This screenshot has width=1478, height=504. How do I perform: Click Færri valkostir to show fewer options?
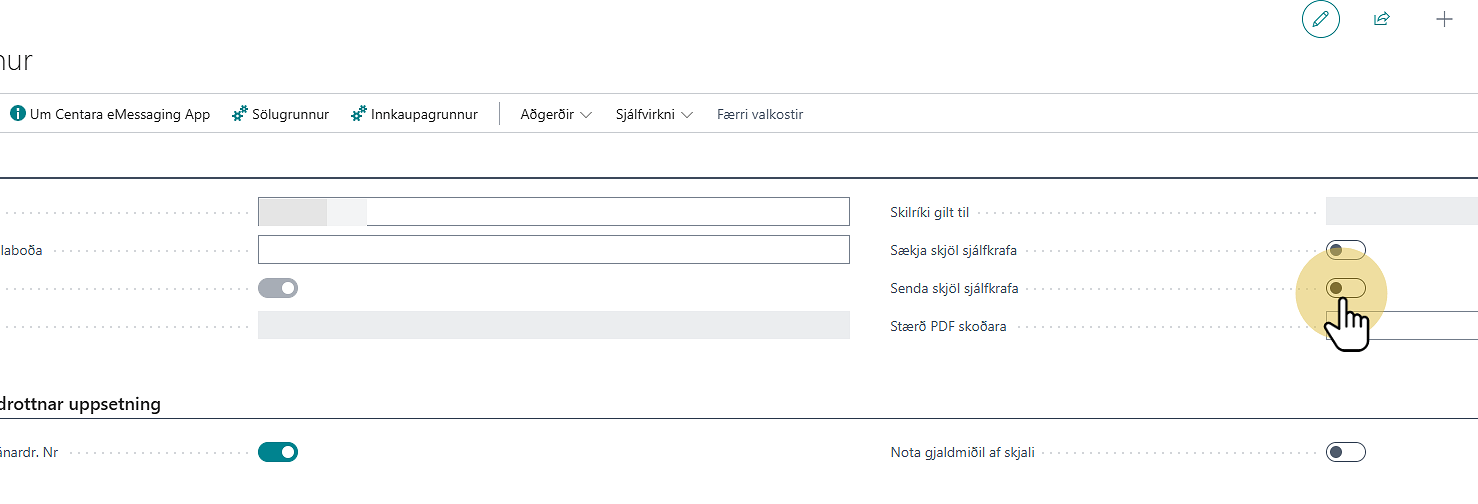pyautogui.click(x=760, y=114)
